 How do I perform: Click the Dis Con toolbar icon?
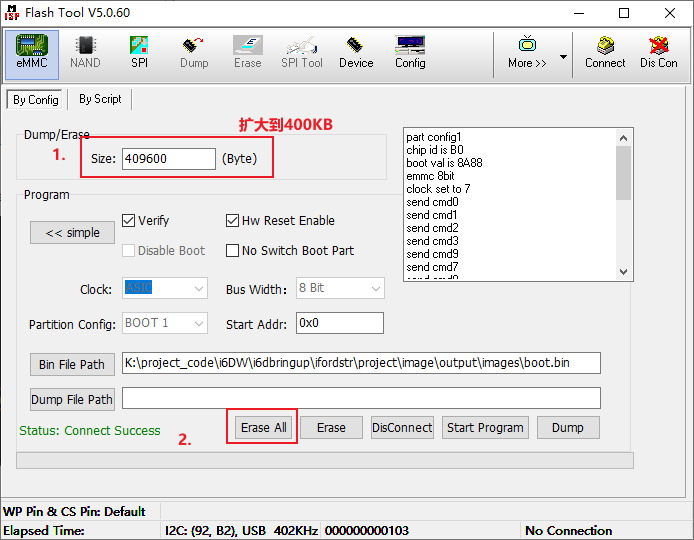pyautogui.click(x=659, y=53)
